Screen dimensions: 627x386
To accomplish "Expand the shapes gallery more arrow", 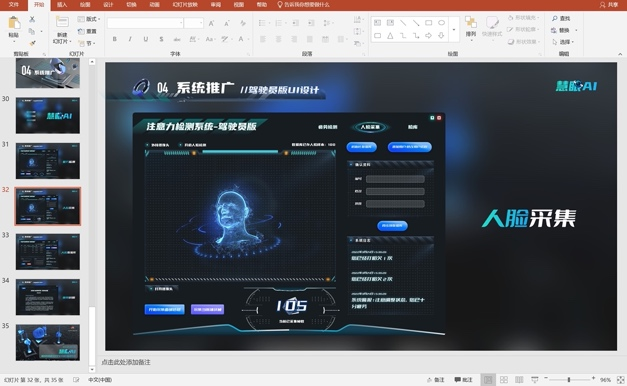I will (x=454, y=30).
